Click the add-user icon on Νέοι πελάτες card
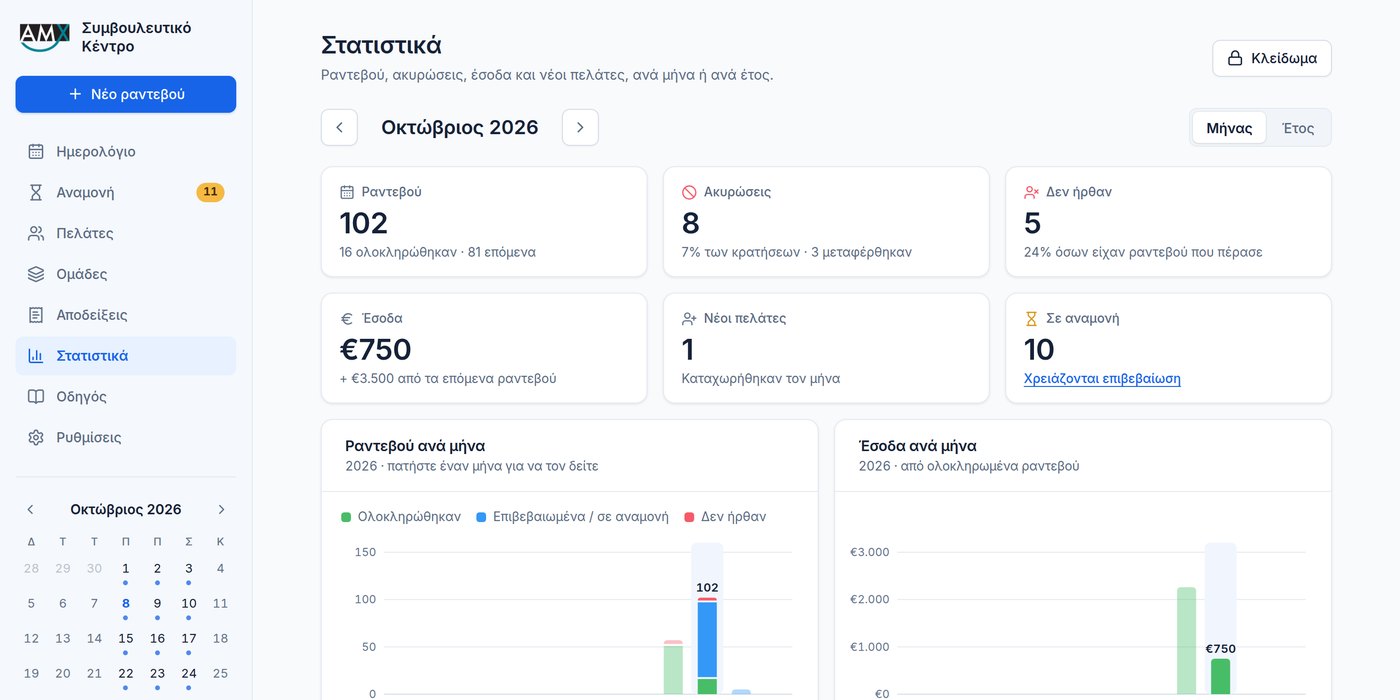Image resolution: width=1400 pixels, height=700 pixels. point(689,319)
